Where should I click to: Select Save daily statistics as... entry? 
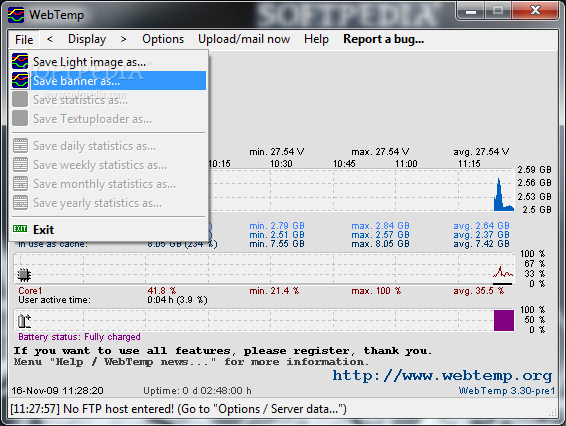109,146
